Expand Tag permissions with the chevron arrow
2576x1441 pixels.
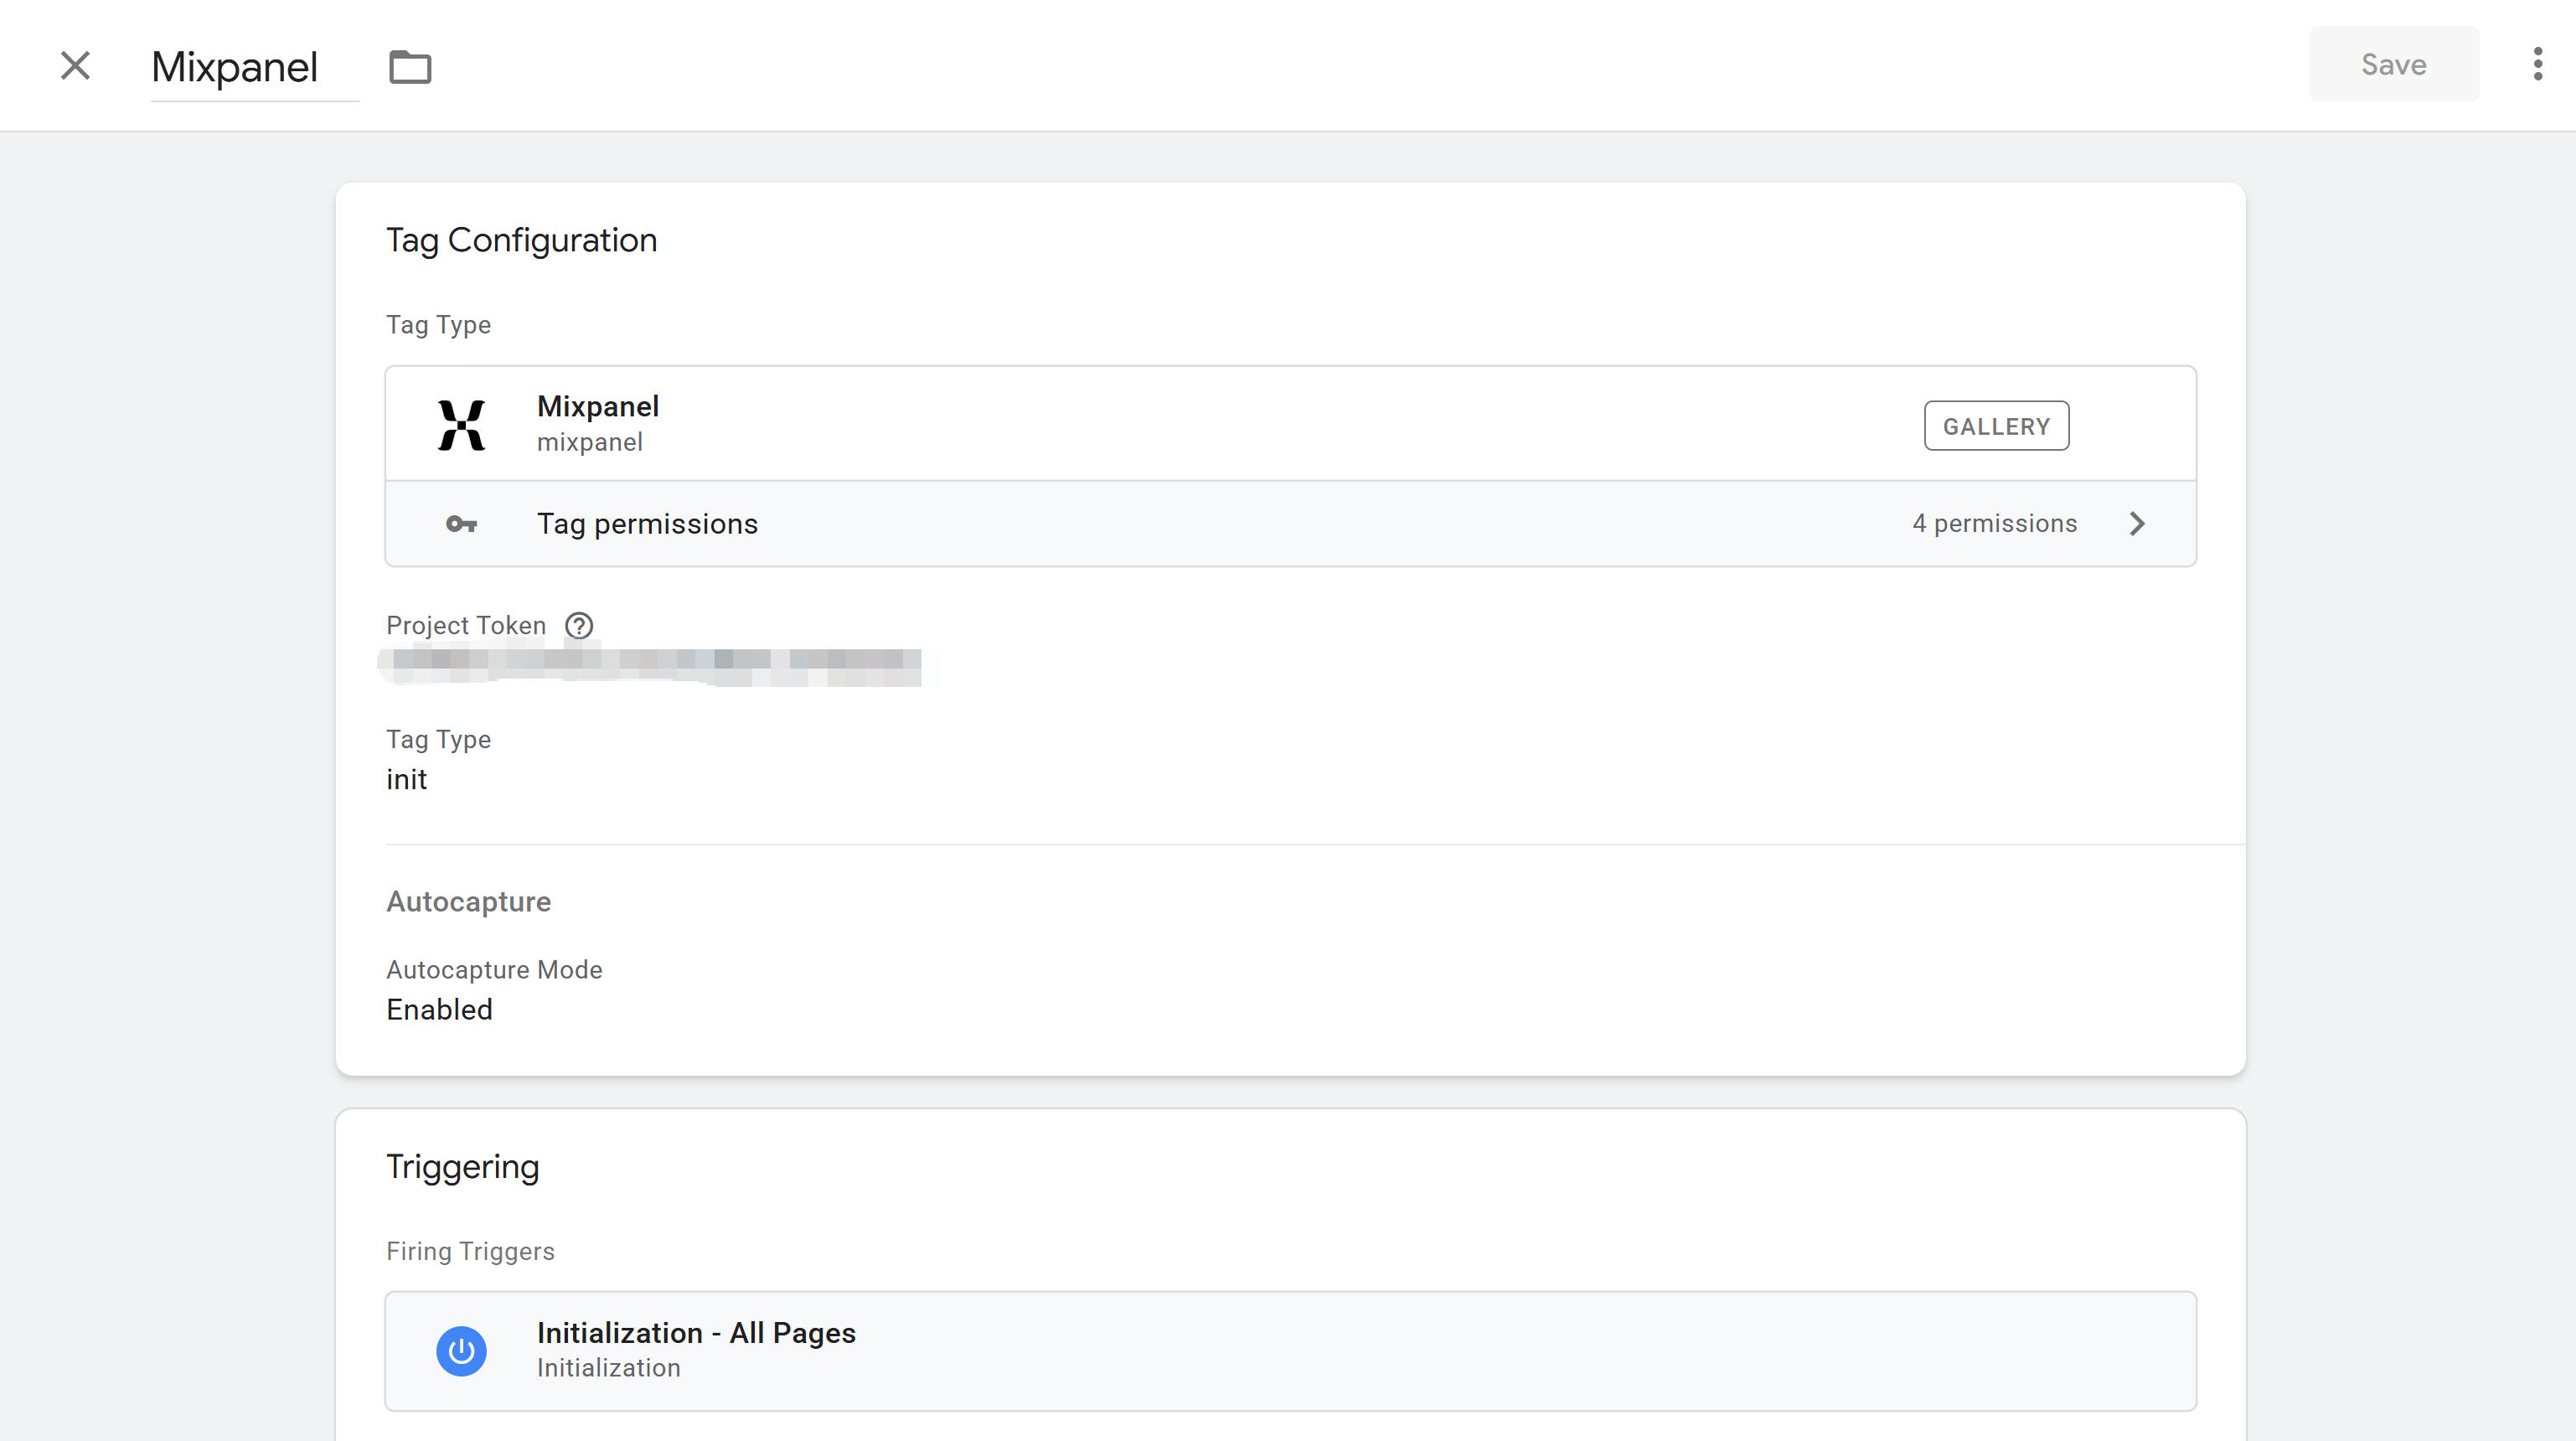pyautogui.click(x=2137, y=524)
